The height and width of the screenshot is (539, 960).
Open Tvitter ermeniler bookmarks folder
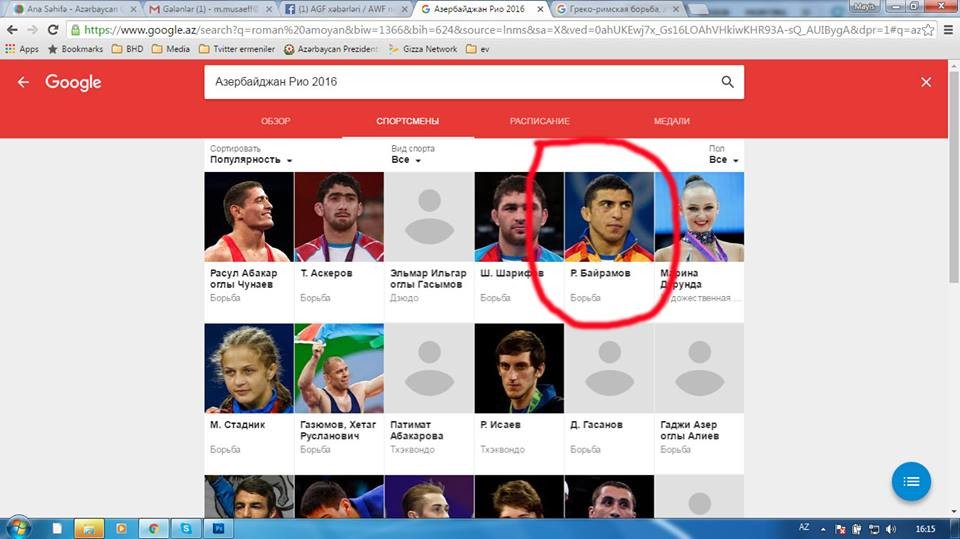(x=237, y=49)
